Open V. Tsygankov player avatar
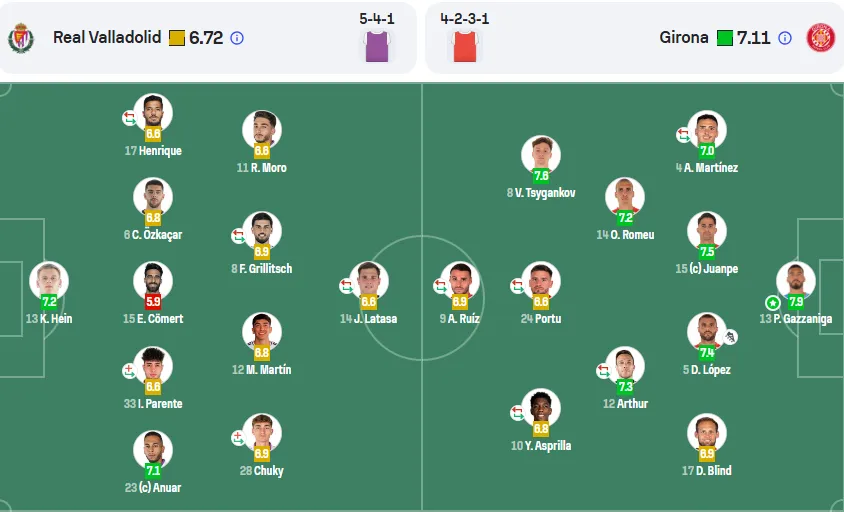Image resolution: width=844 pixels, height=512 pixels. point(540,155)
